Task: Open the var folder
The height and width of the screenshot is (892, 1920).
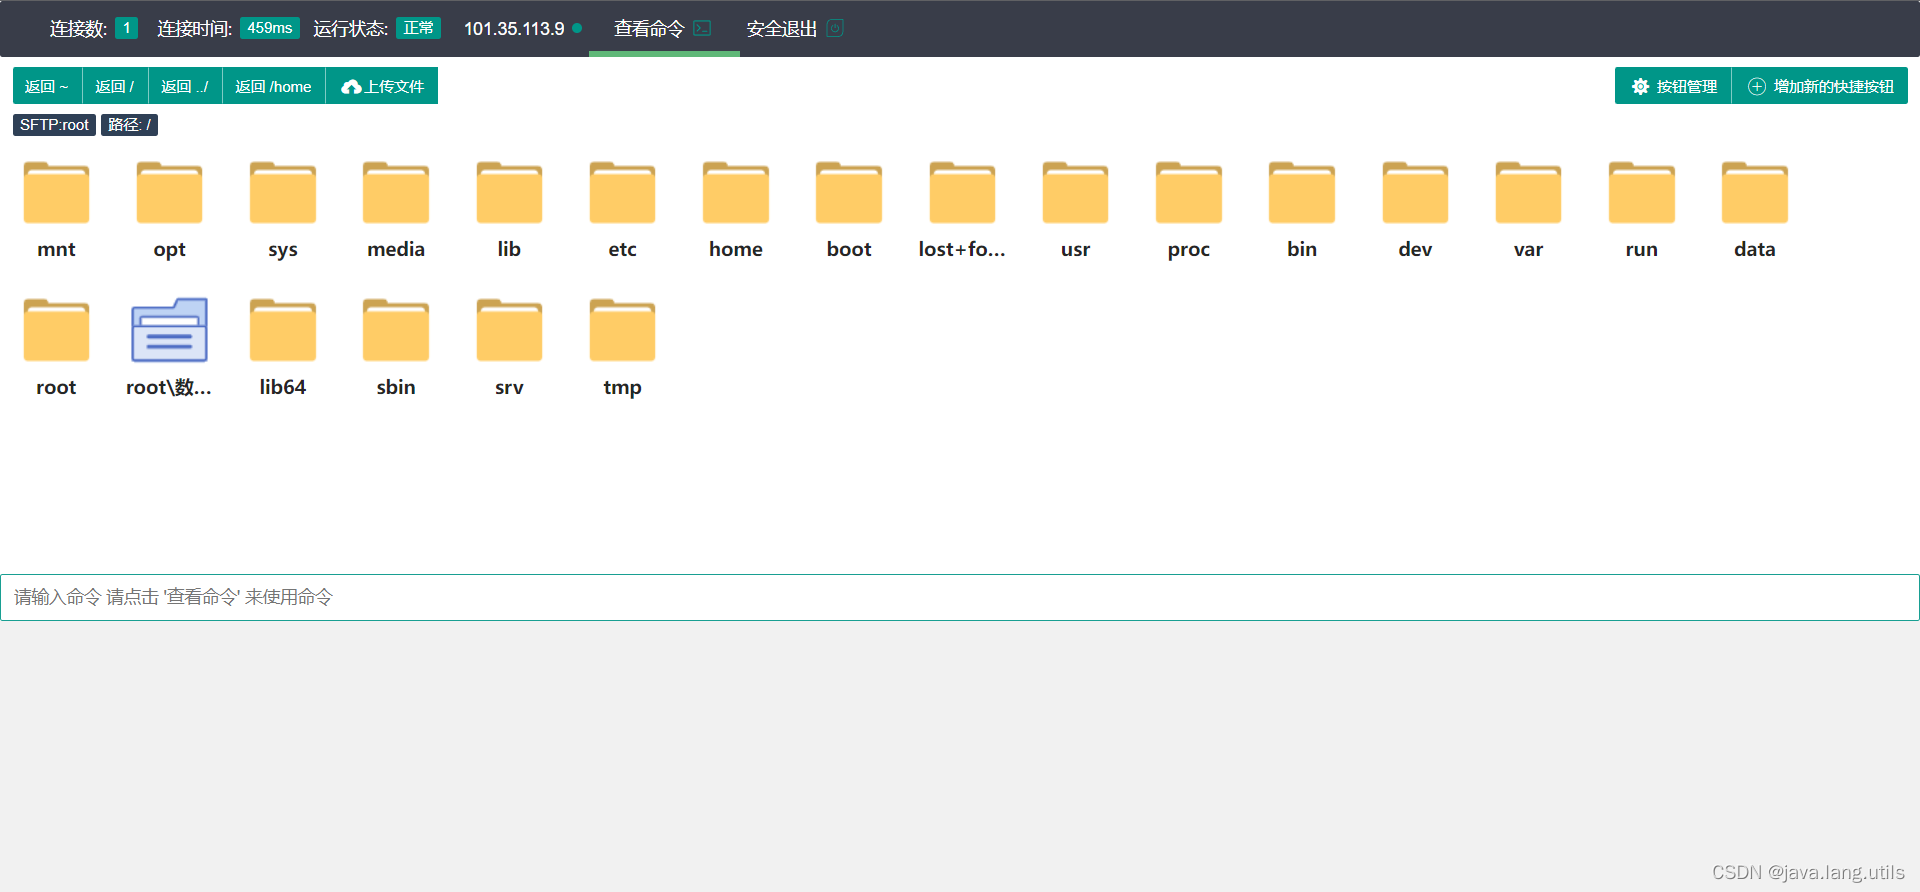Action: (x=1528, y=193)
